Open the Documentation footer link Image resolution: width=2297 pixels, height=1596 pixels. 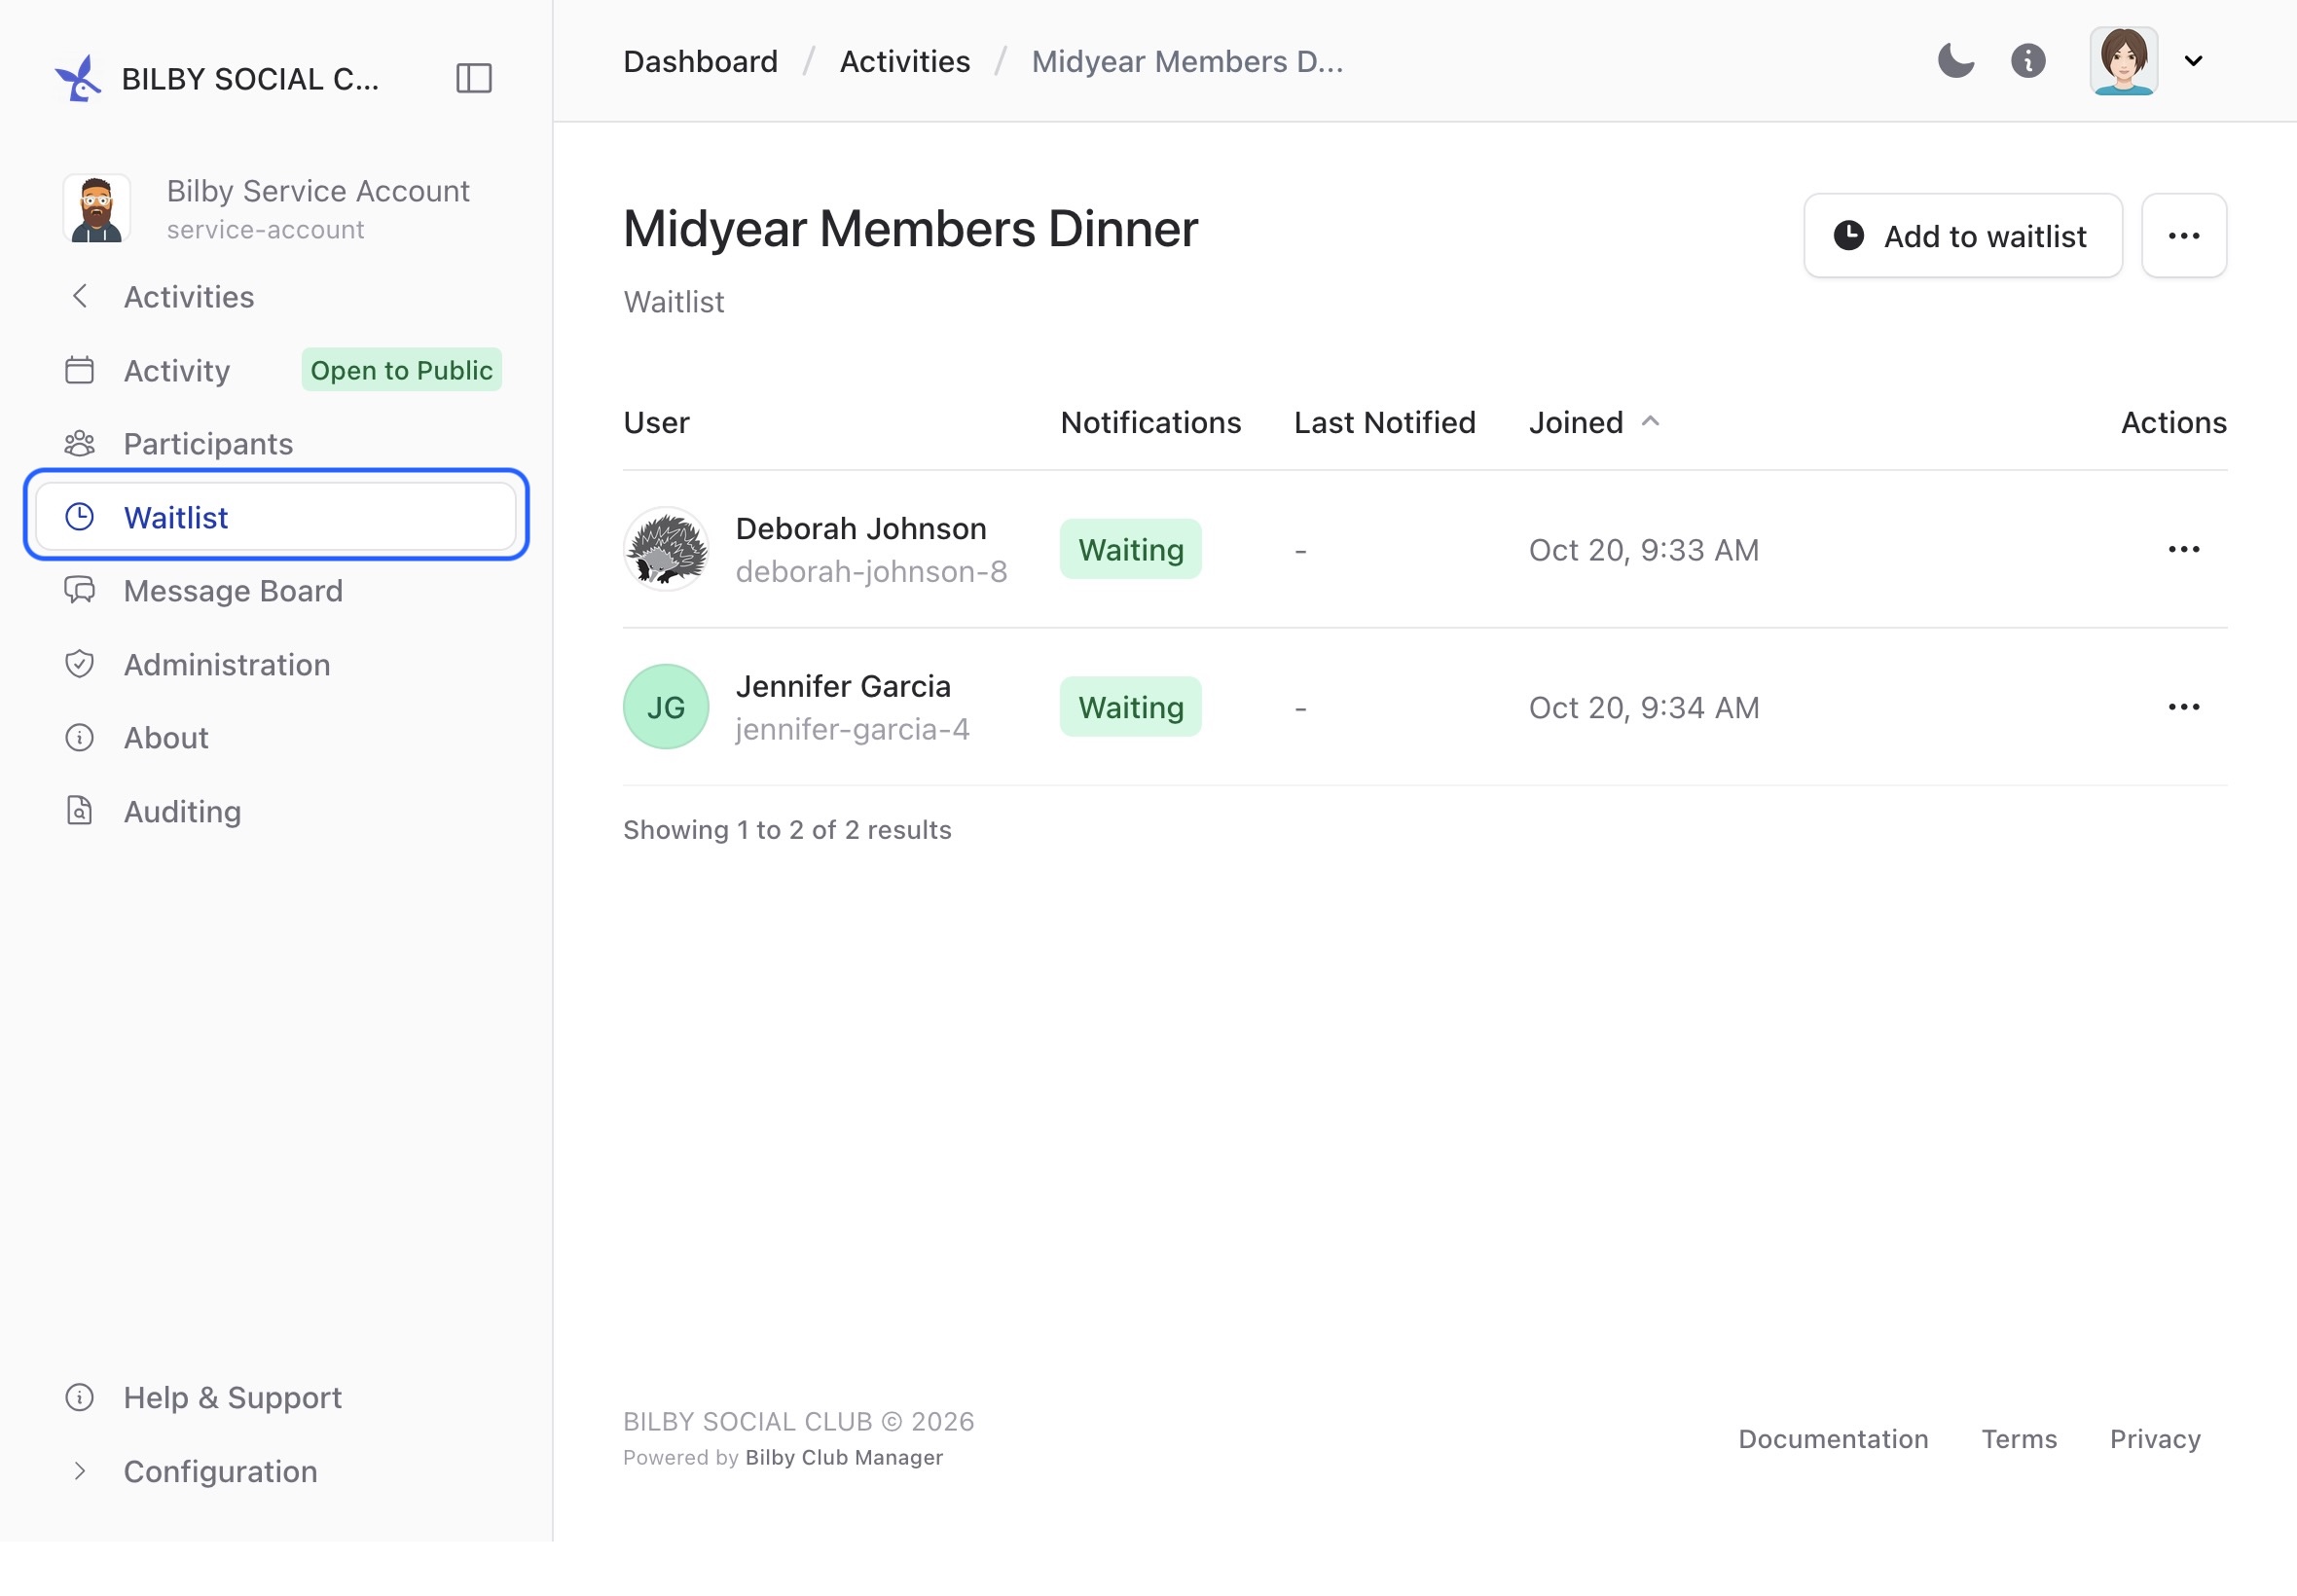1833,1438
